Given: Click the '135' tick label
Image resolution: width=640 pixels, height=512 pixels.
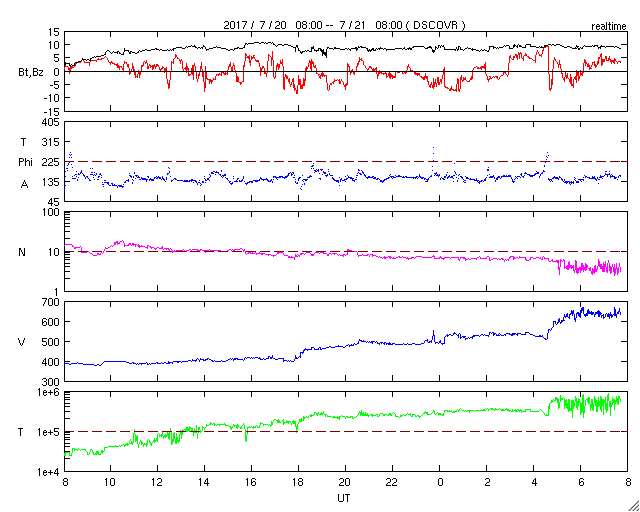Looking at the screenshot, I should pyautogui.click(x=51, y=182).
